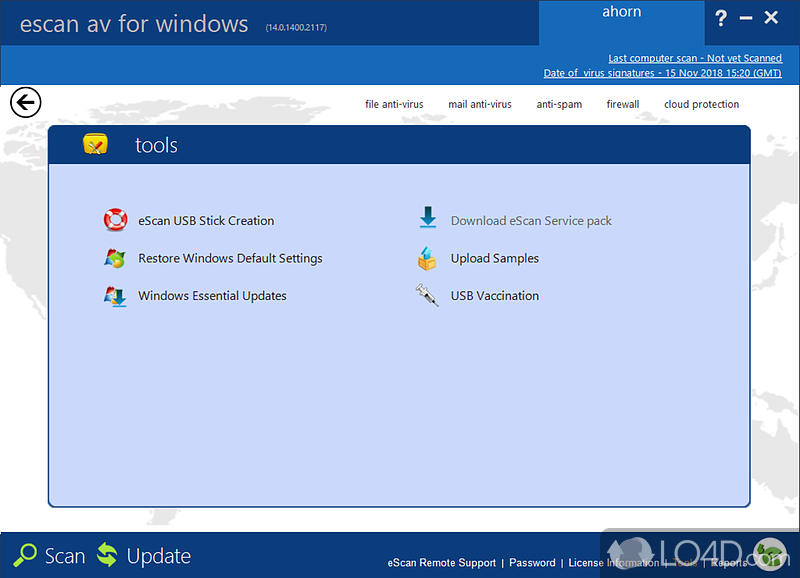Click the Date of virus signatures link
Image resolution: width=800 pixels, height=578 pixels.
coord(662,73)
